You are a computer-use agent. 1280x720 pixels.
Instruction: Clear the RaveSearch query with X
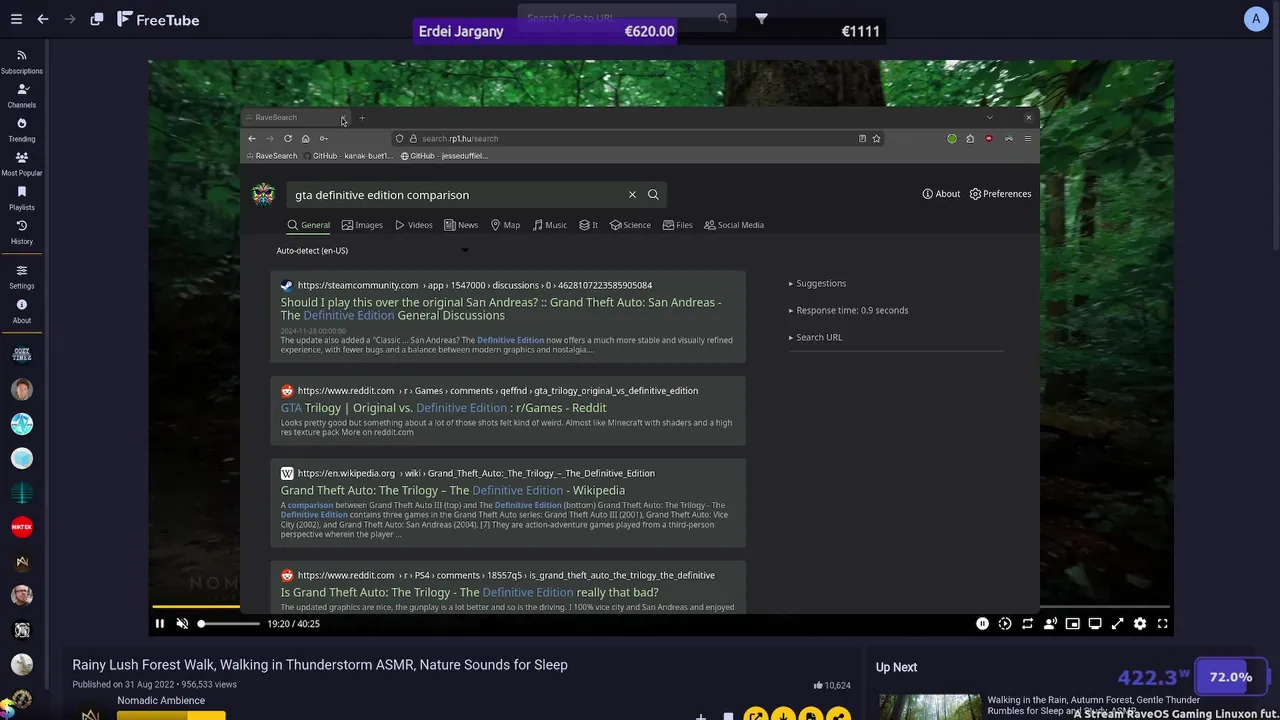[632, 195]
